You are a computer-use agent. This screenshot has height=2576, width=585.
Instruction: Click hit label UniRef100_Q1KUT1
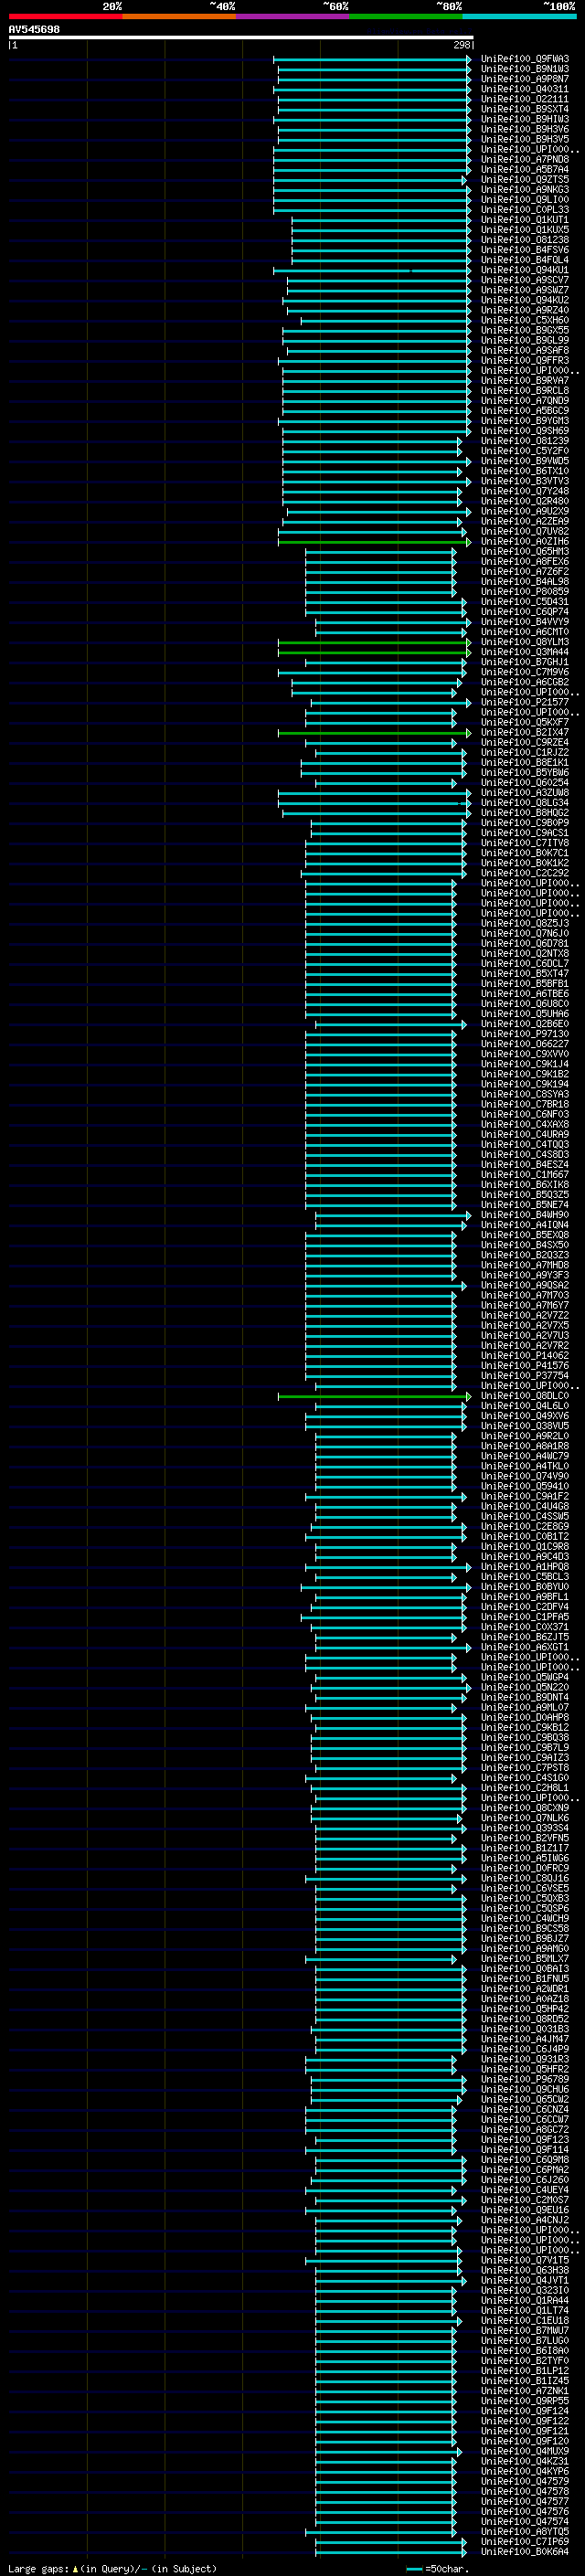[x=525, y=219]
